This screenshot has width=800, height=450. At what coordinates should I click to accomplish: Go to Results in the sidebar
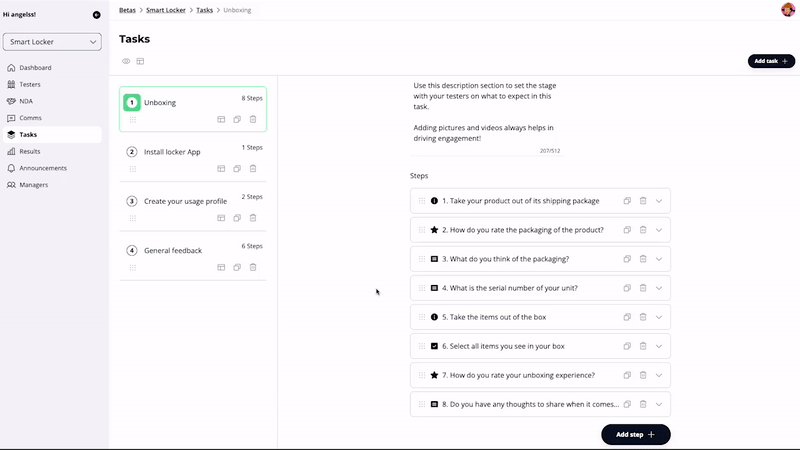coord(52,152)
